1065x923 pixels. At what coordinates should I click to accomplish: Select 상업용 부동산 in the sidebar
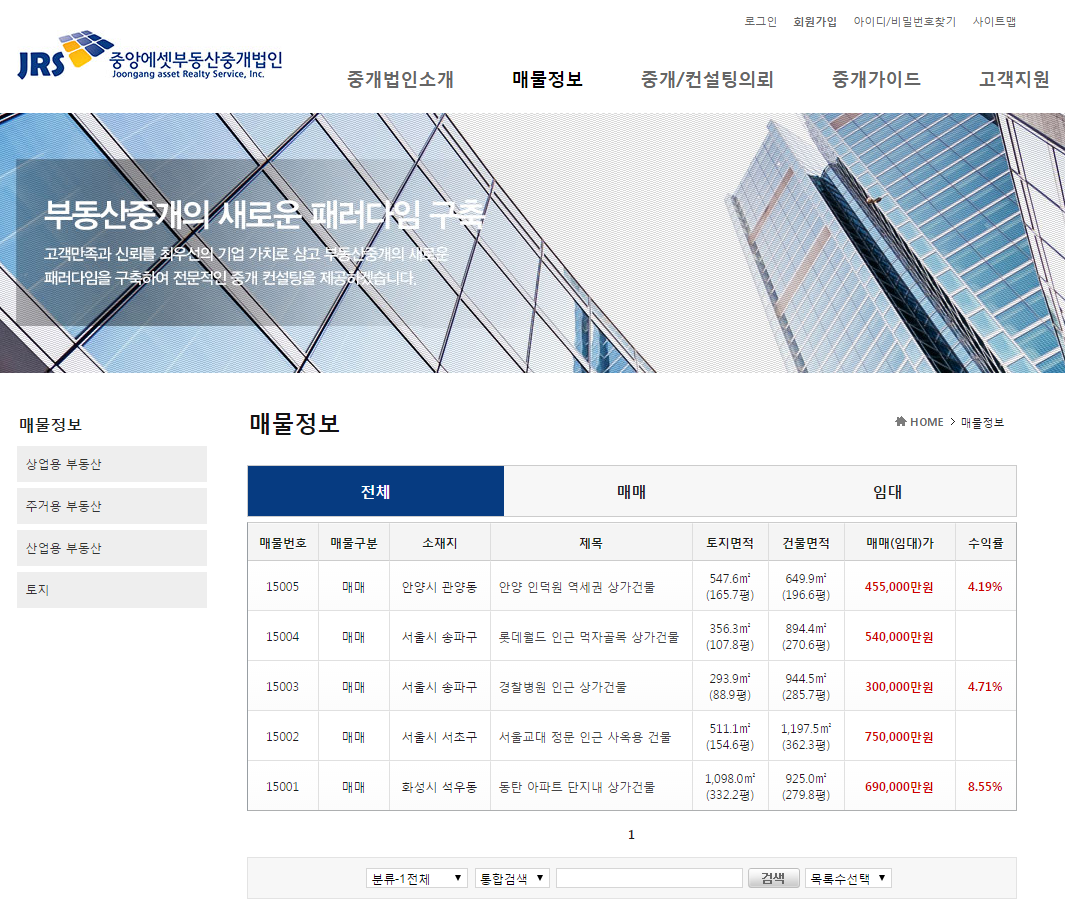coord(112,464)
